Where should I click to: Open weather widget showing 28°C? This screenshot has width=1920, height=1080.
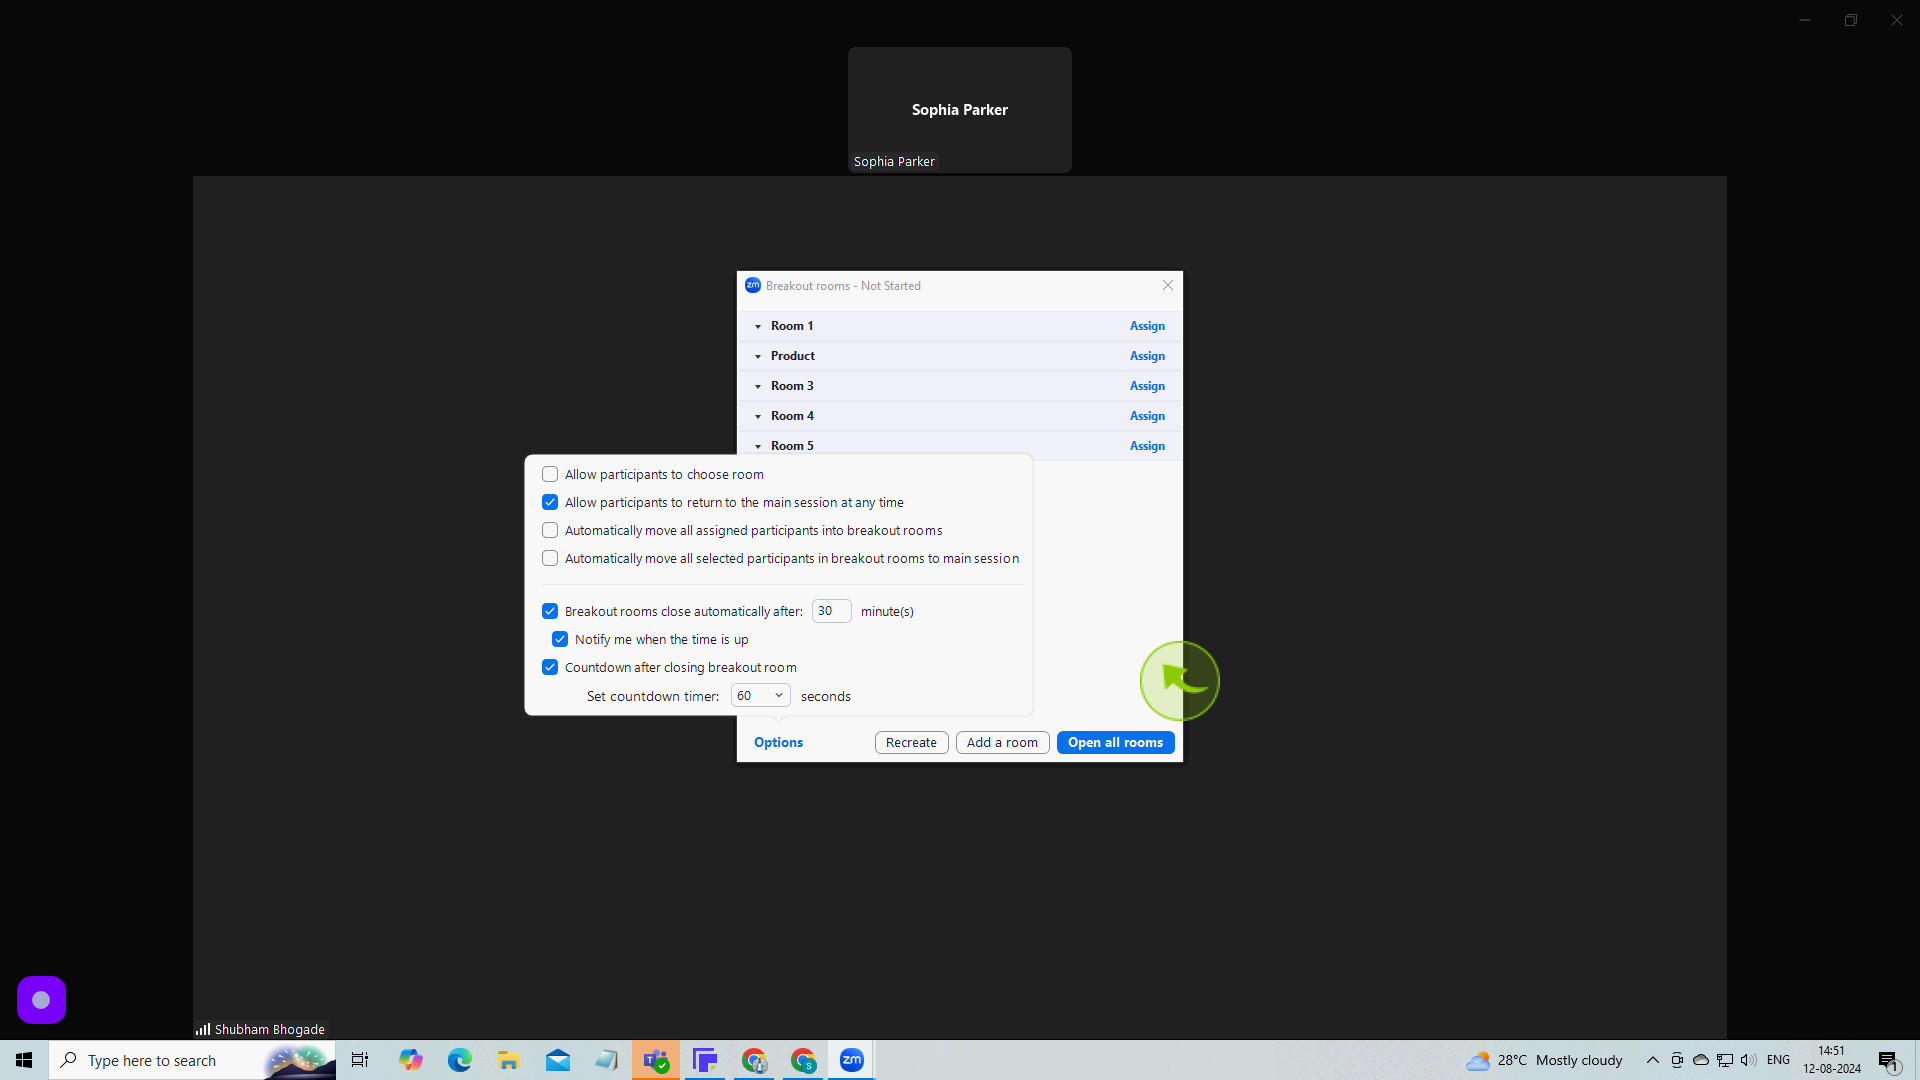tap(1544, 1060)
